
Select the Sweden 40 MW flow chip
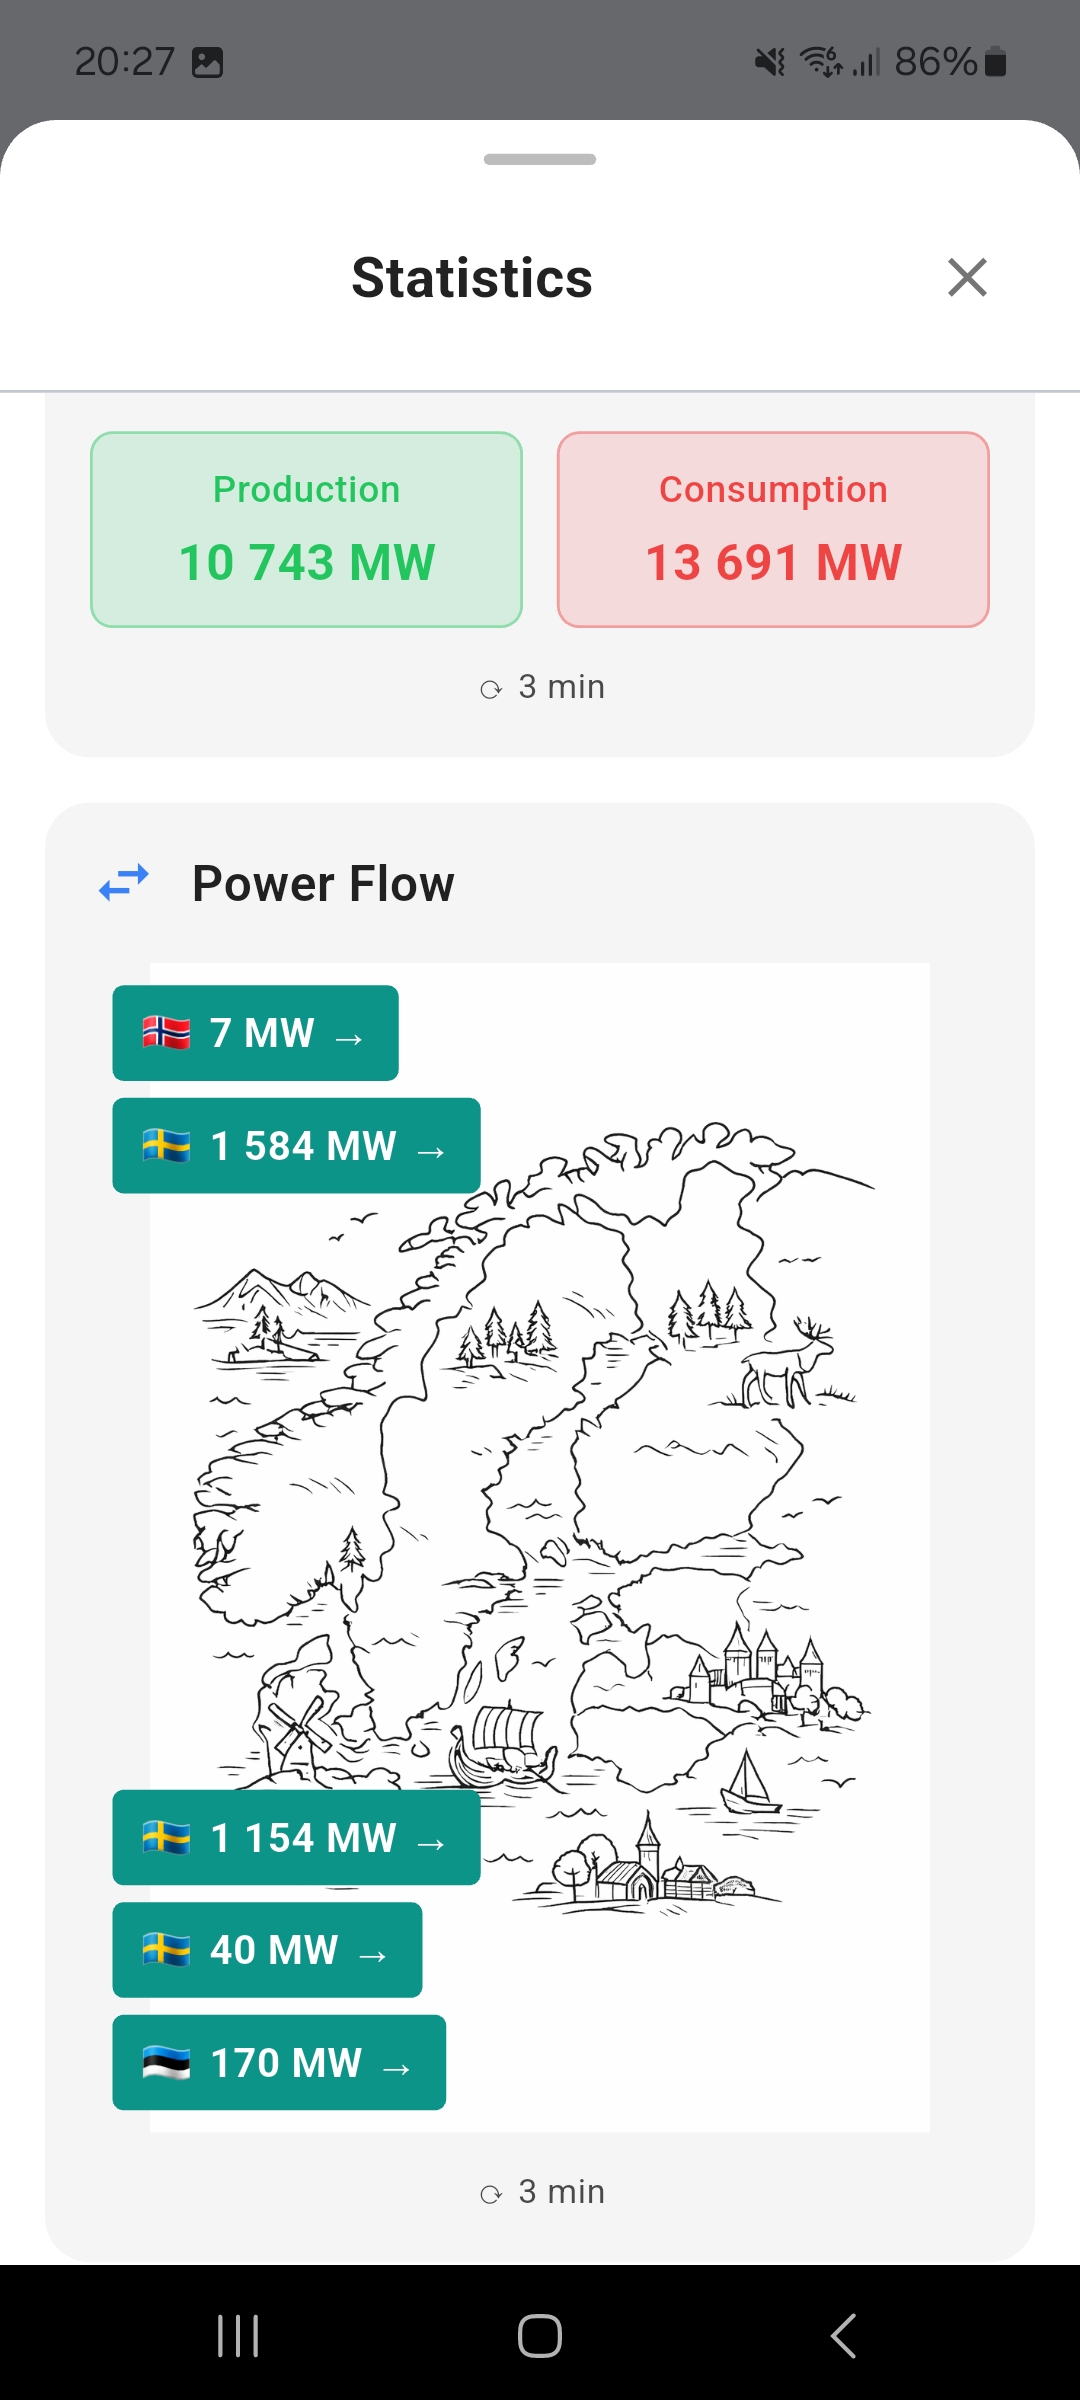tap(267, 1950)
